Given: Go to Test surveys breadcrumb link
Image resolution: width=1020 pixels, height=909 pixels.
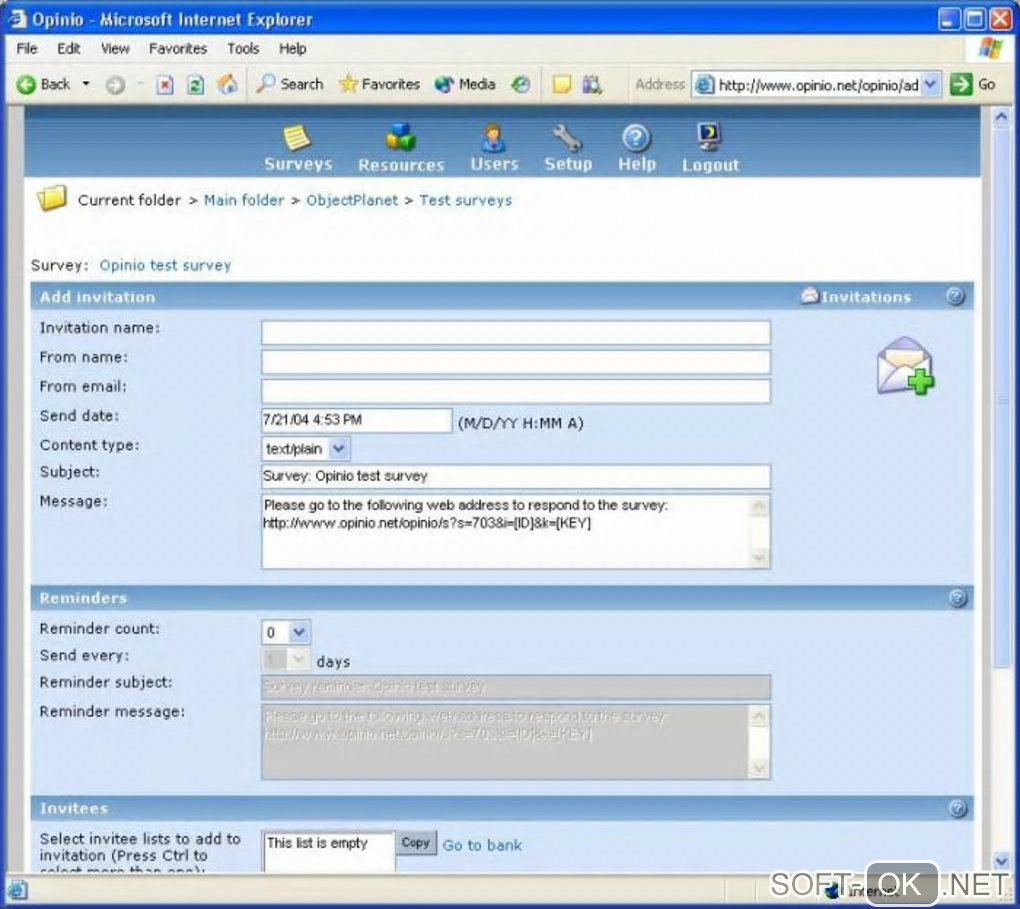Looking at the screenshot, I should click(x=465, y=200).
